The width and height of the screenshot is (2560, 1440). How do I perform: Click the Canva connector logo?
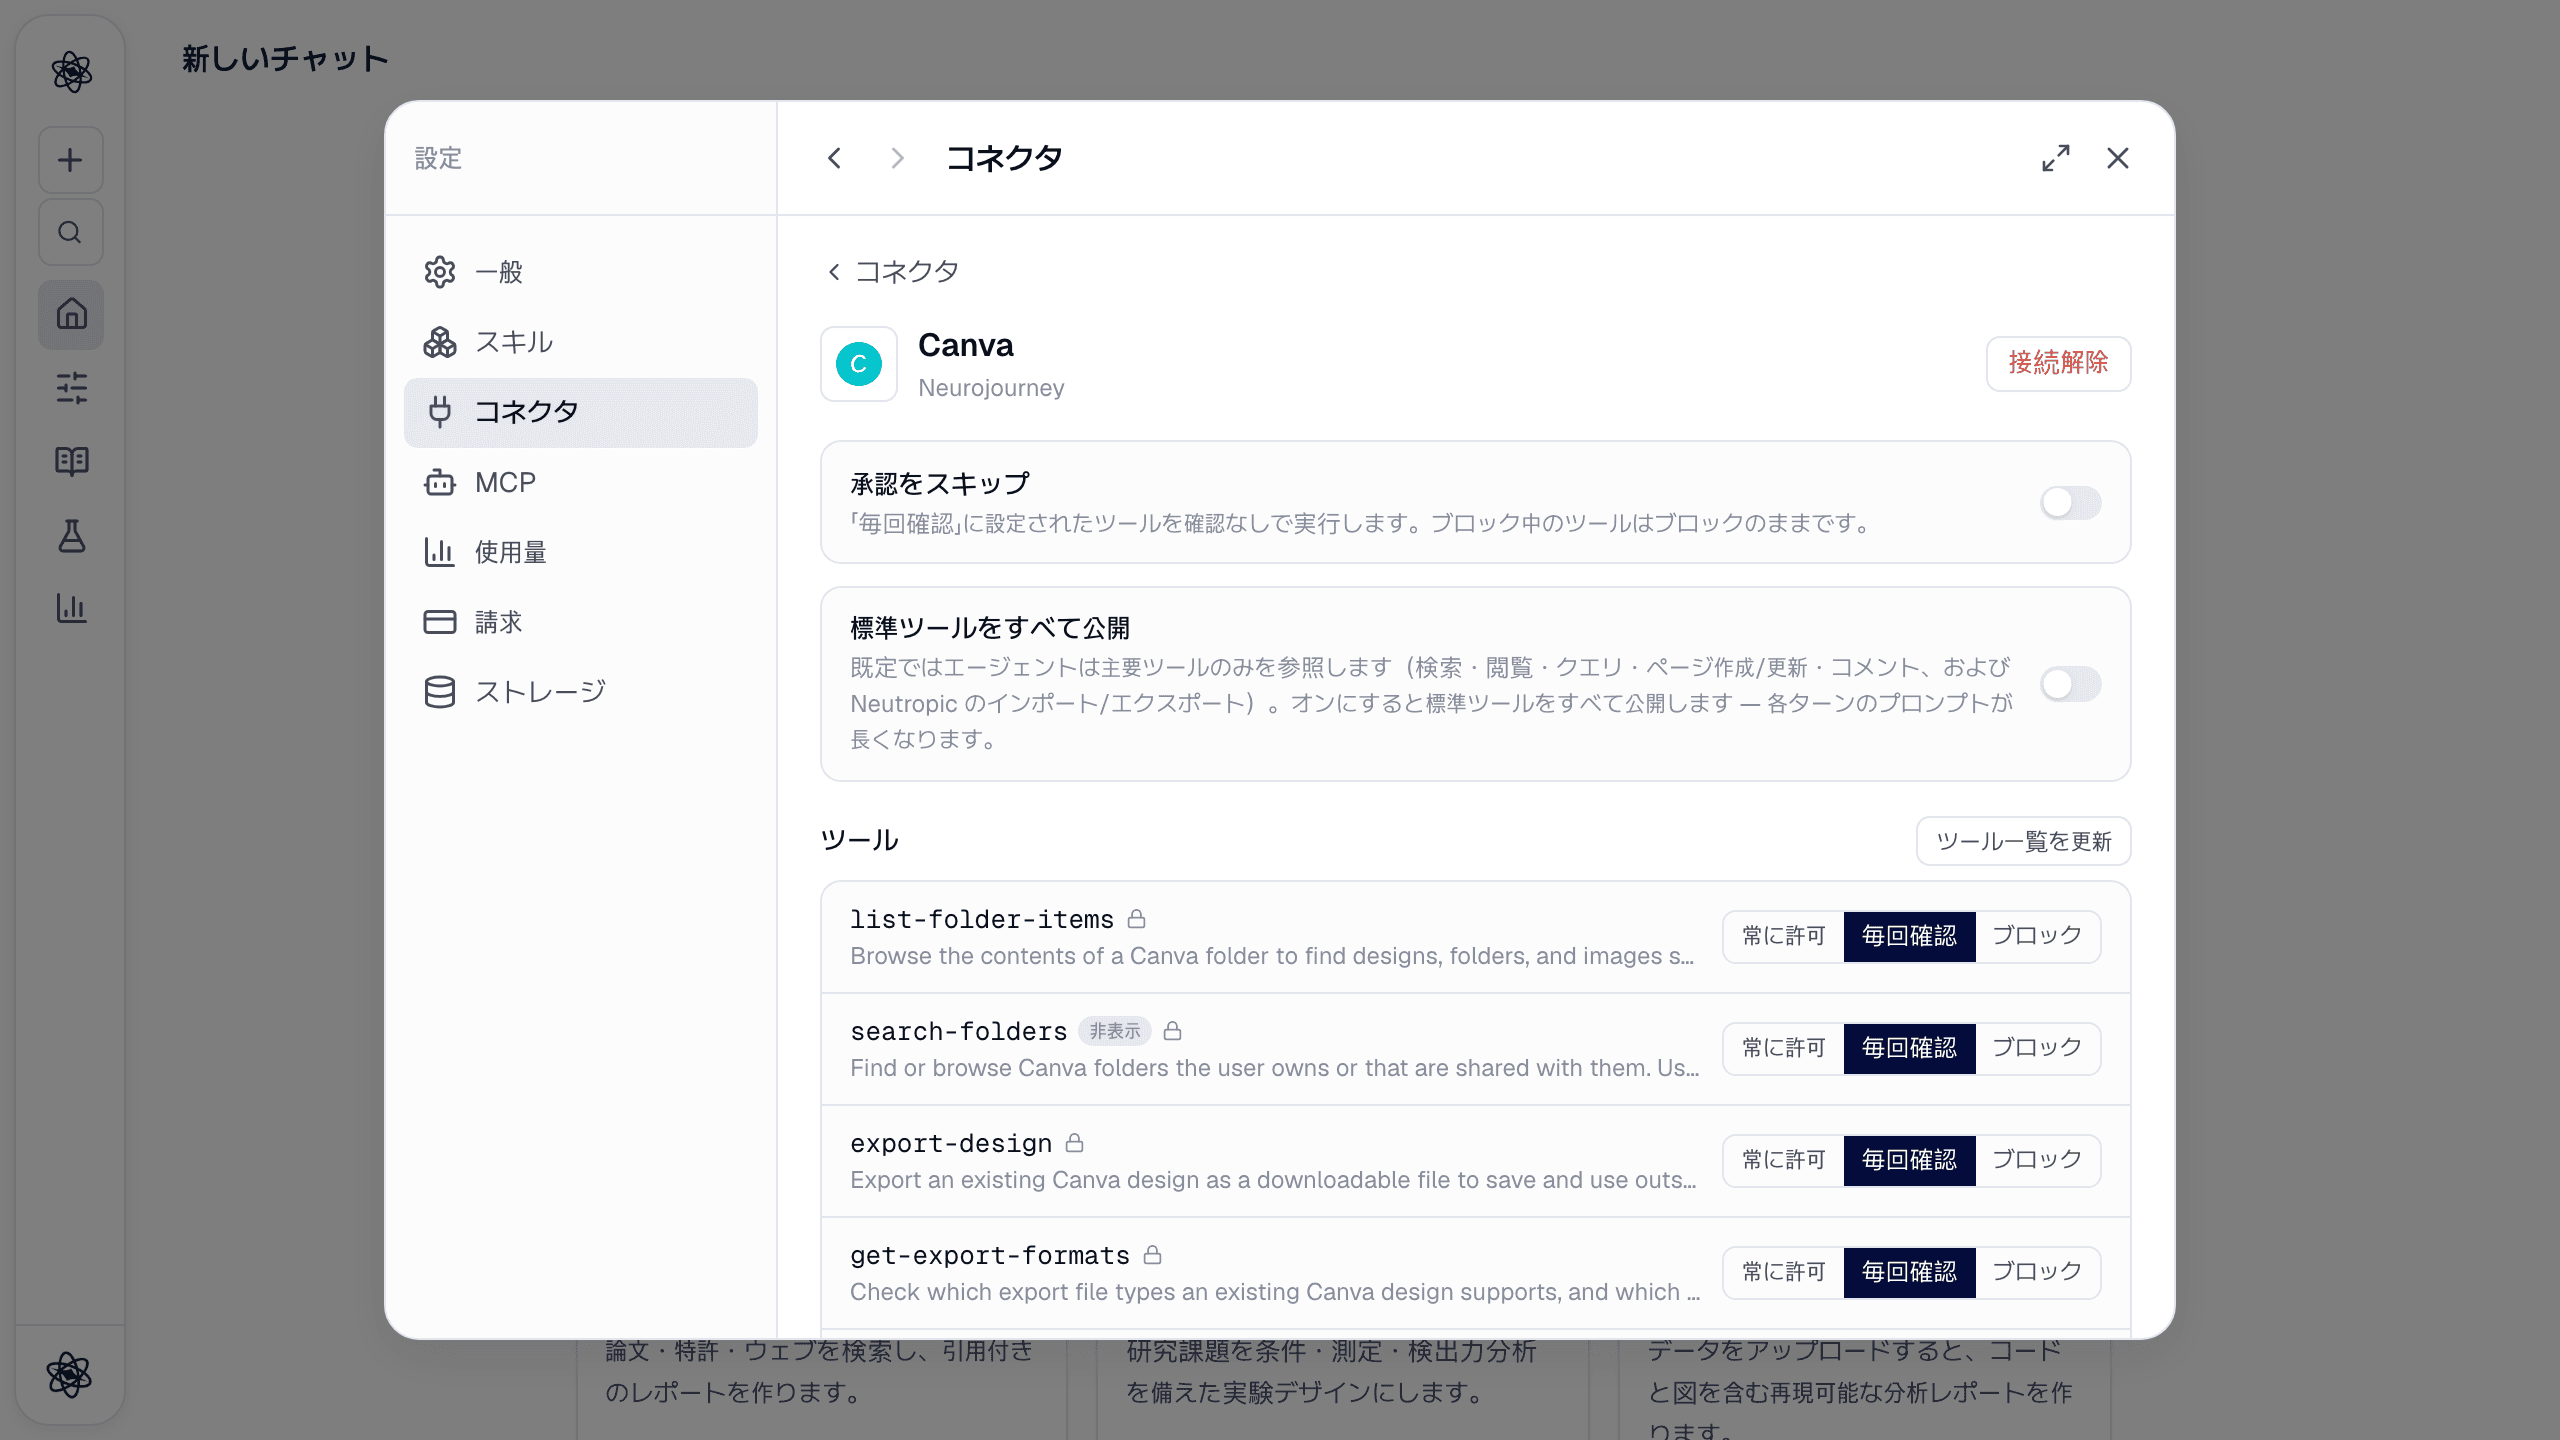859,364
